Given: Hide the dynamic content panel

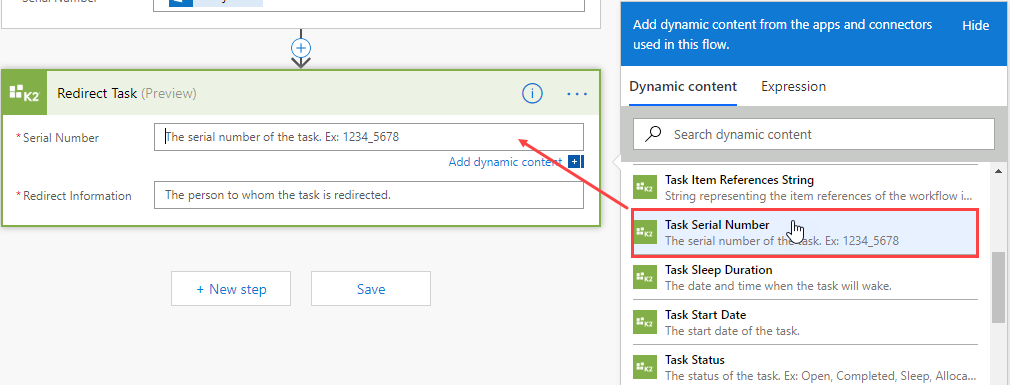Looking at the screenshot, I should (x=975, y=26).
